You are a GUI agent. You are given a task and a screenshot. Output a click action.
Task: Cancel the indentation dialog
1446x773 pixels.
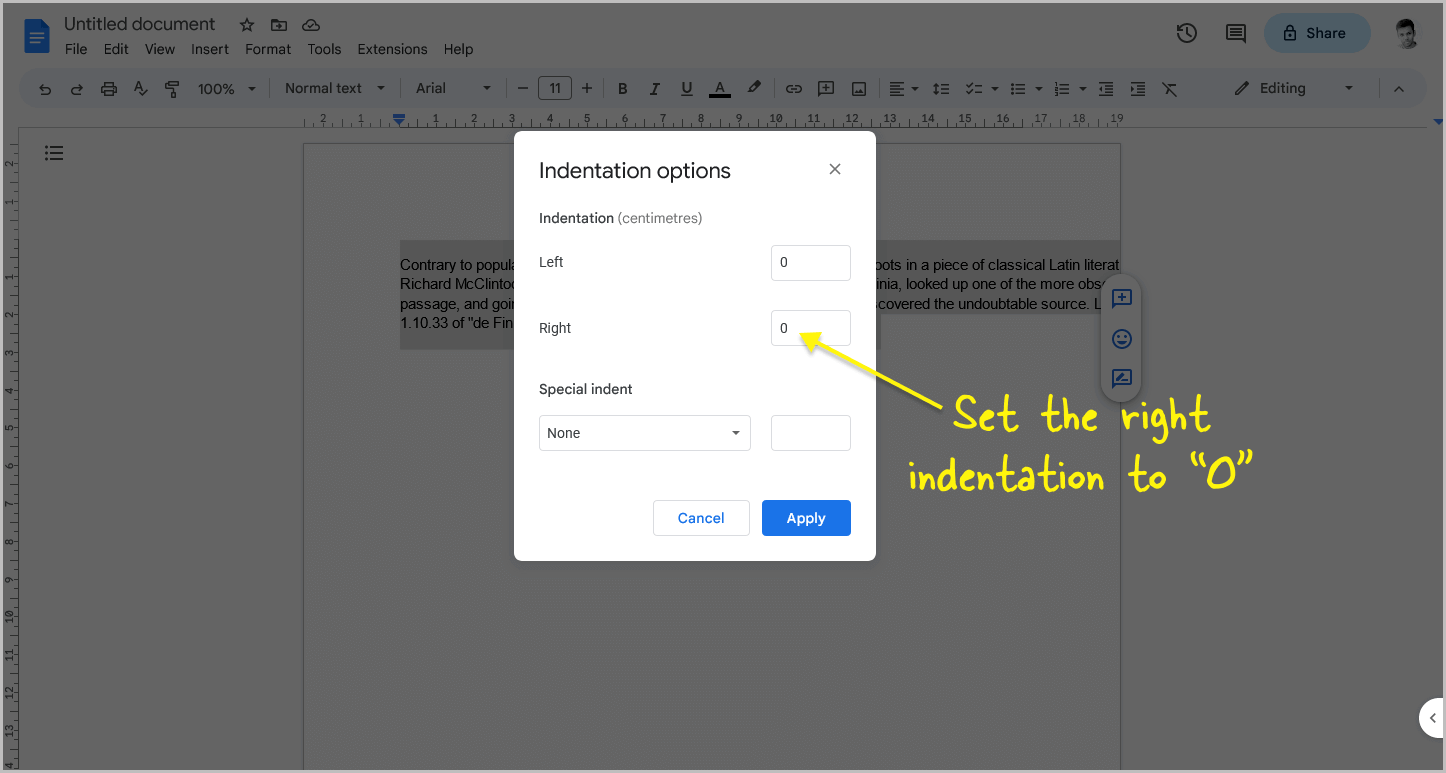coord(701,518)
